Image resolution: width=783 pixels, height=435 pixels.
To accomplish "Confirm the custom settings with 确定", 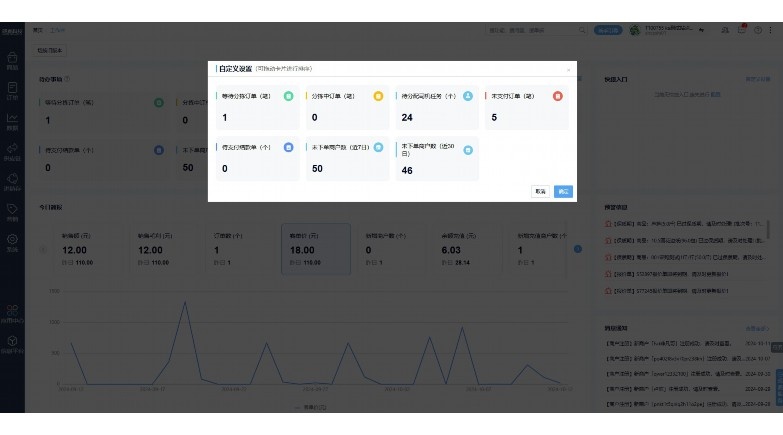I will click(x=563, y=191).
